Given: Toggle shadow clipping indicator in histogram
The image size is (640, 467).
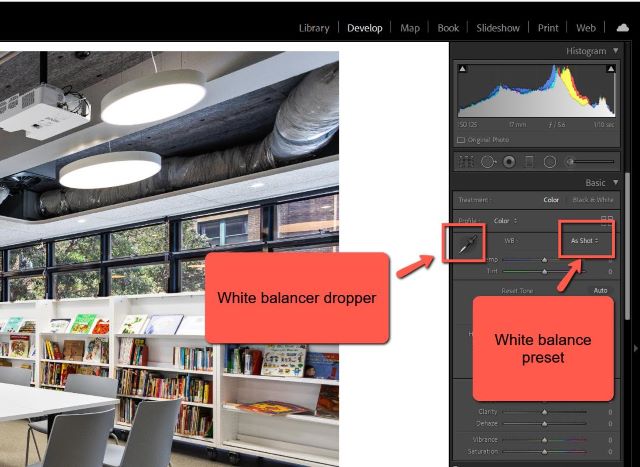Looking at the screenshot, I should (462, 69).
